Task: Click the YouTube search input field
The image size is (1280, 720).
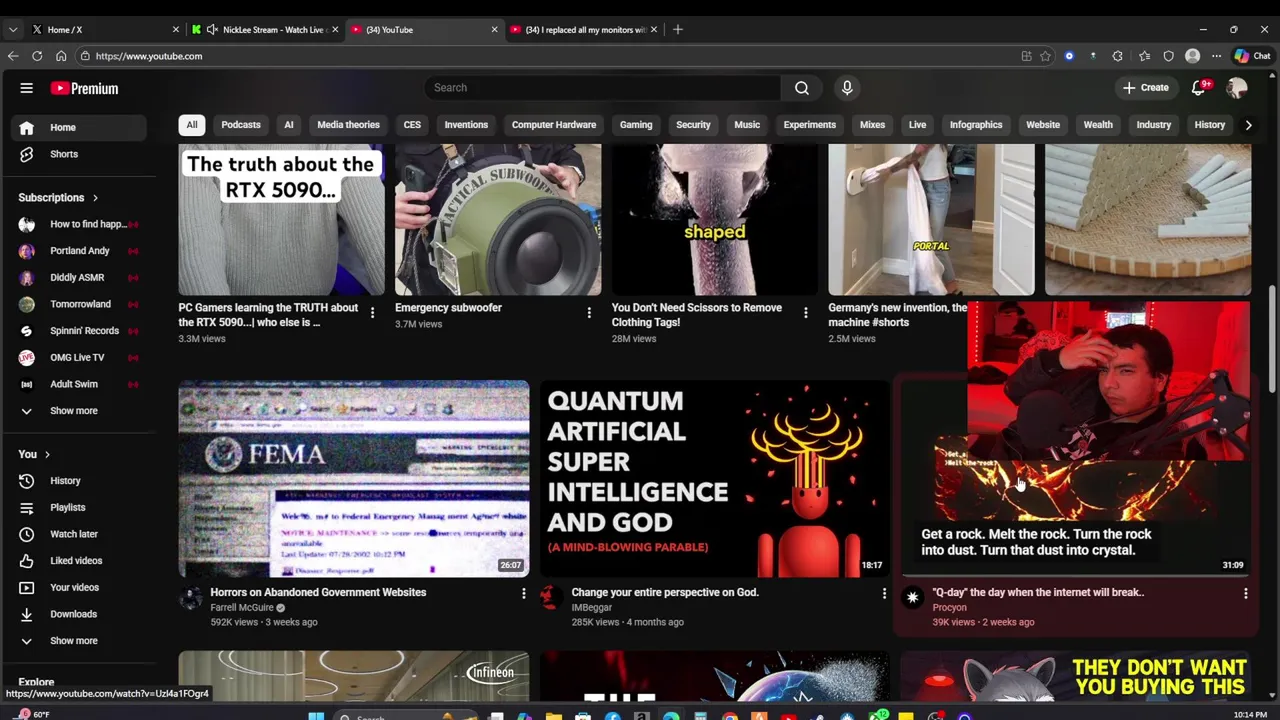Action: [603, 88]
